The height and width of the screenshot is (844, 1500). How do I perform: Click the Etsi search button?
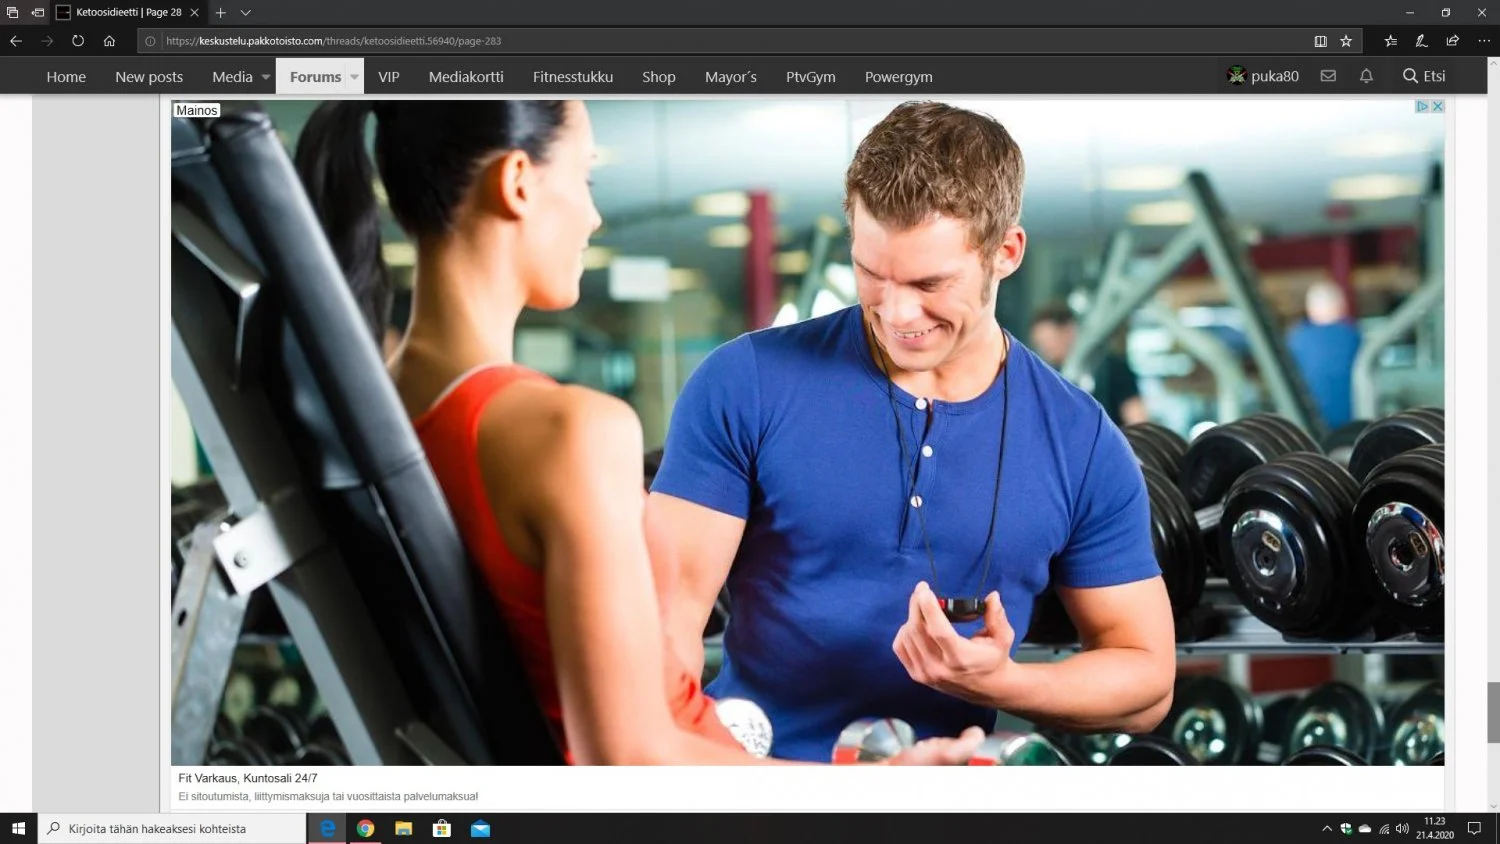pyautogui.click(x=1424, y=76)
